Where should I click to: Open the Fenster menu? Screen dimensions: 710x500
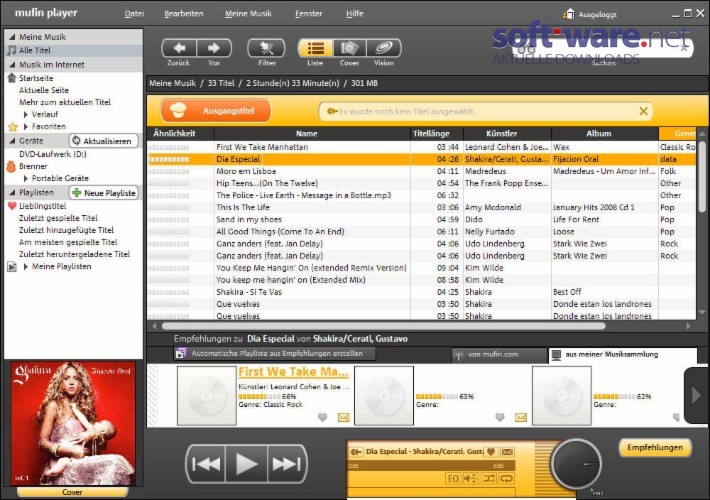coord(309,14)
